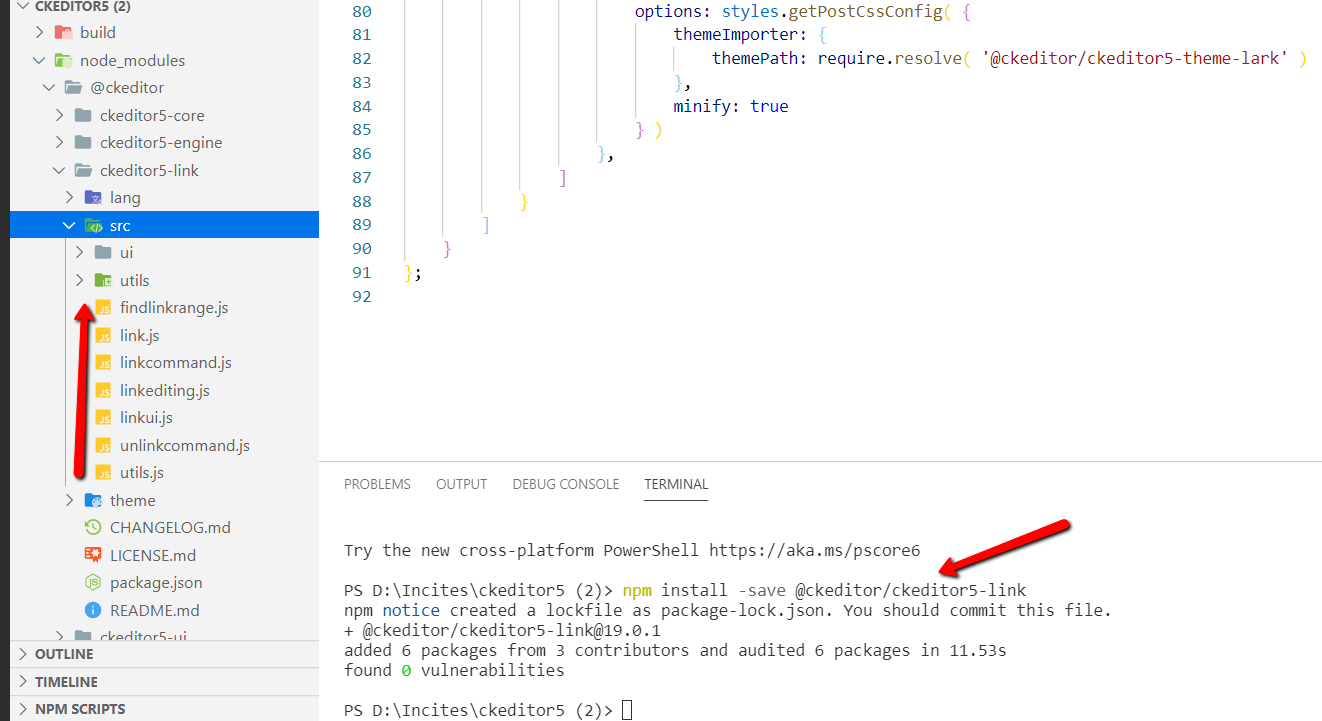This screenshot has width=1322, height=721.
Task: Collapse the node_modules folder
Action: [x=39, y=60]
